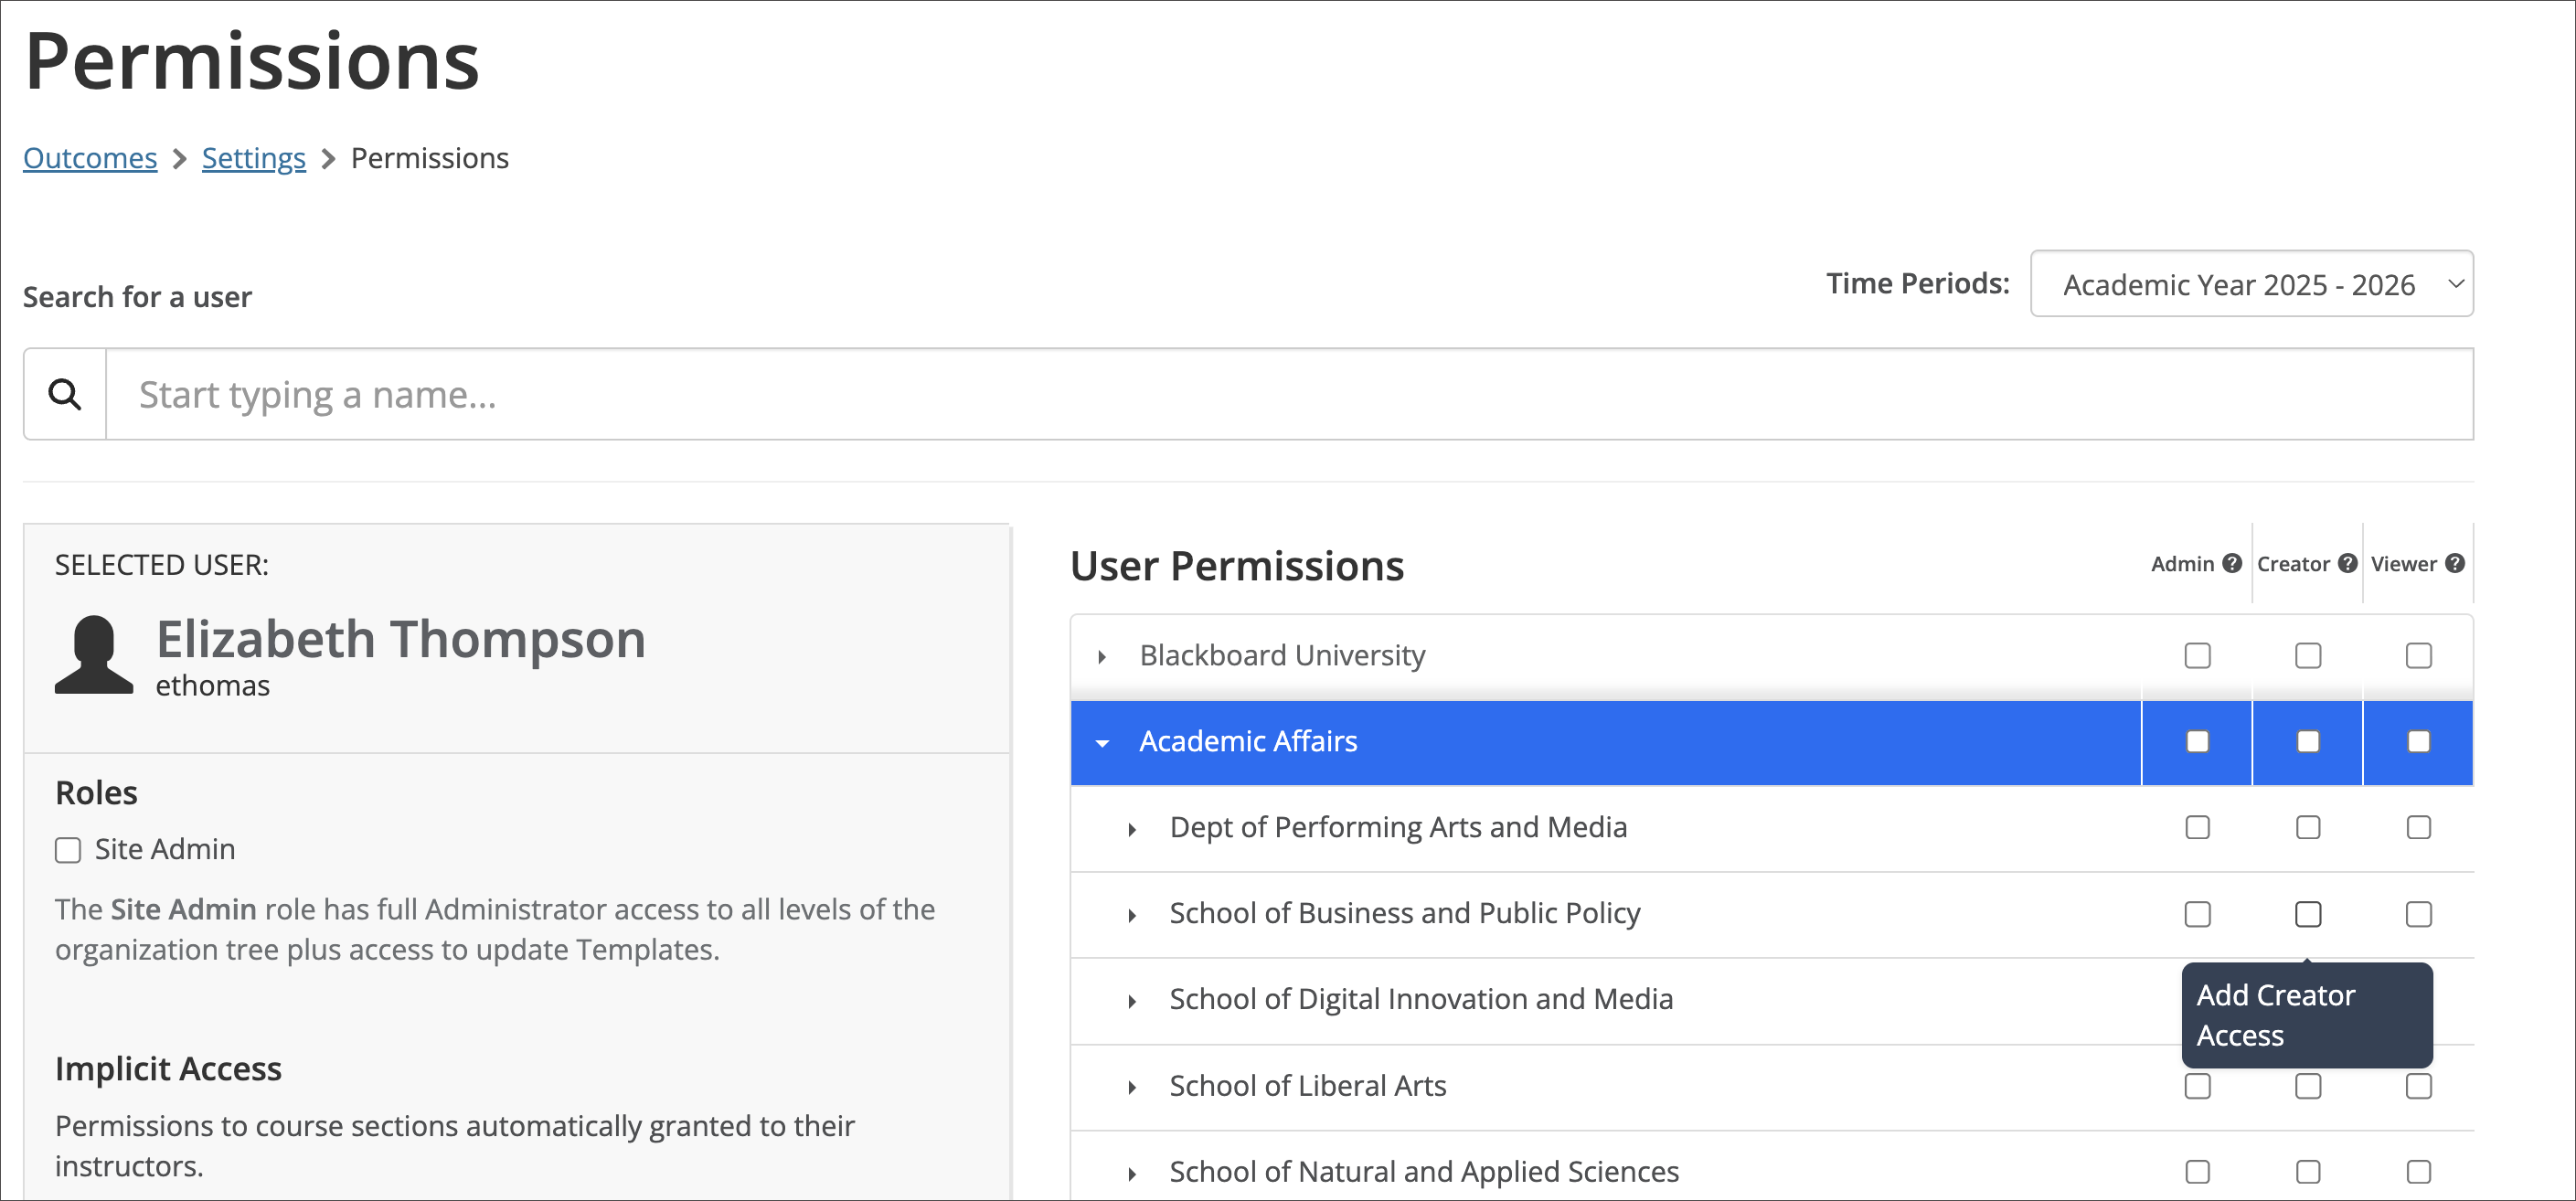The width and height of the screenshot is (2576, 1201).
Task: Select the School of Liberal Arts label
Action: [1308, 1085]
